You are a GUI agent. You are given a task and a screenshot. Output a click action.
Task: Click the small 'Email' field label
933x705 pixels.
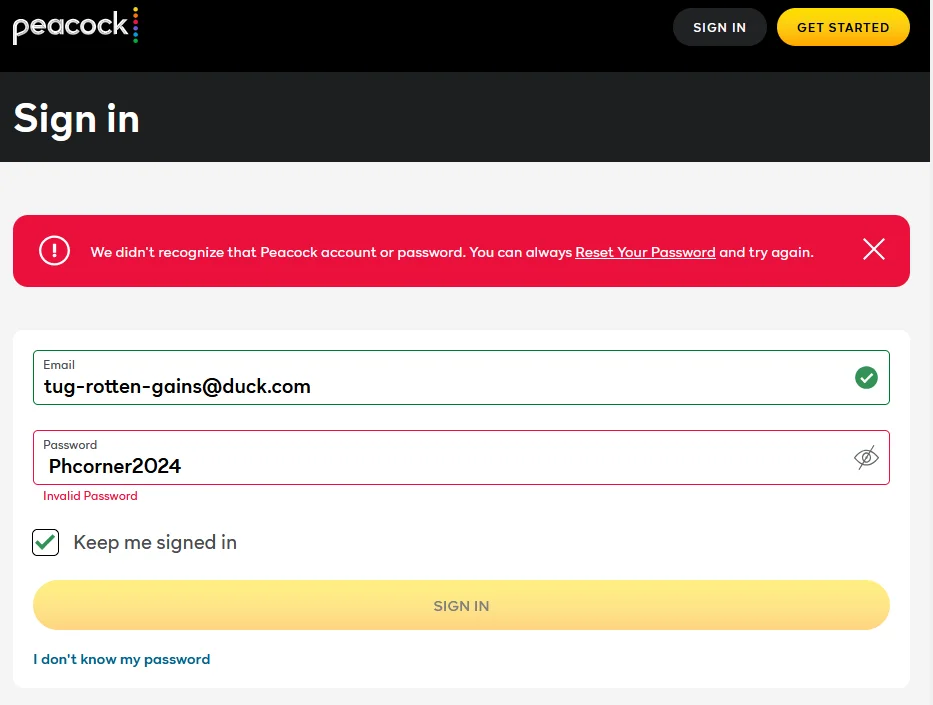59,365
